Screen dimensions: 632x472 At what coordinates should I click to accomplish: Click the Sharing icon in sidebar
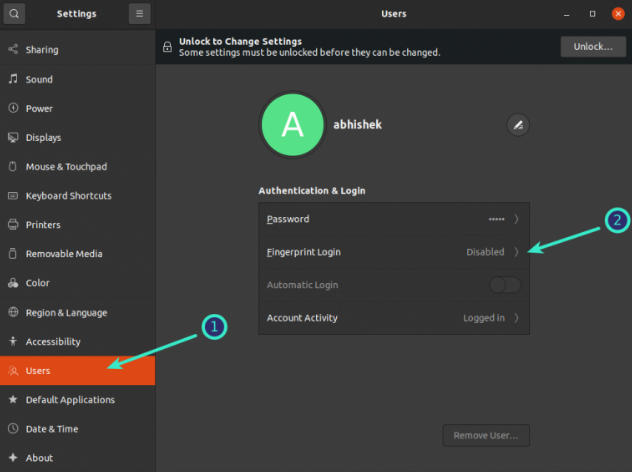tap(13, 50)
